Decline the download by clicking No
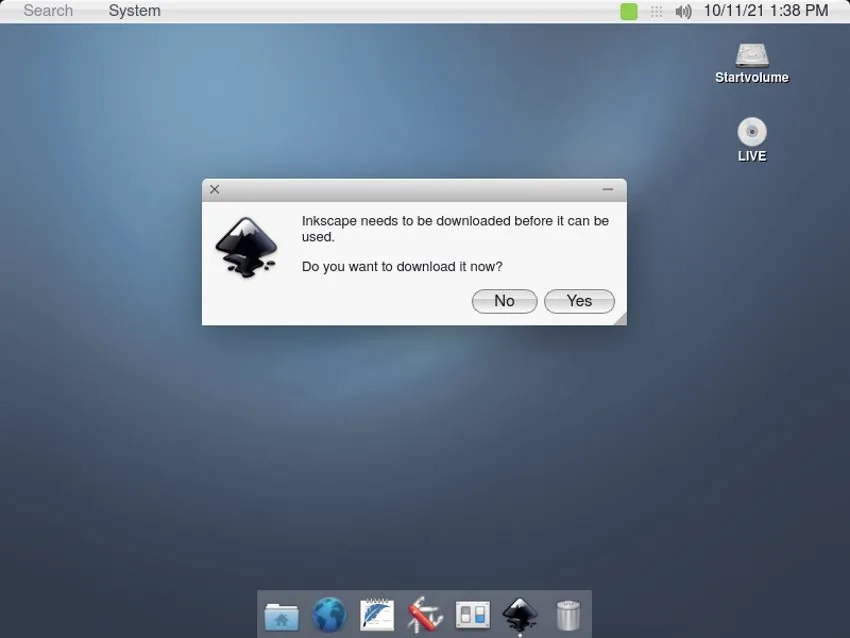This screenshot has height=638, width=850. [x=504, y=301]
